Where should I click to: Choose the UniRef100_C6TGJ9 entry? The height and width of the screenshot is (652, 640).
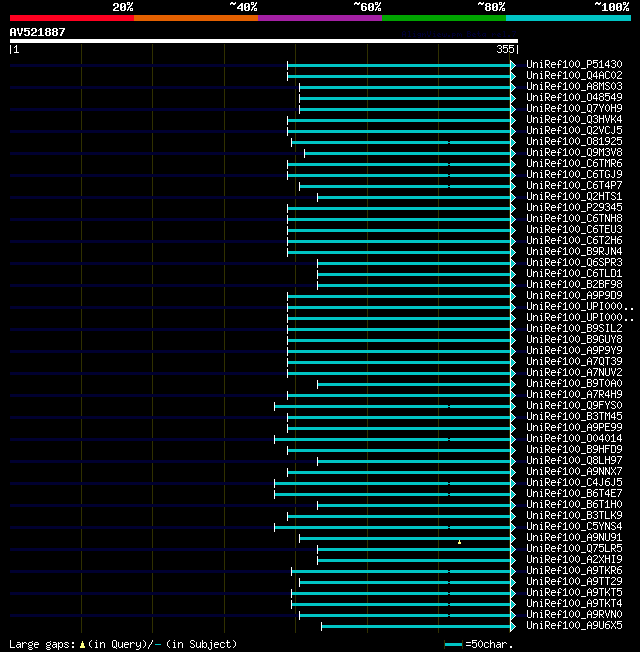coord(574,174)
